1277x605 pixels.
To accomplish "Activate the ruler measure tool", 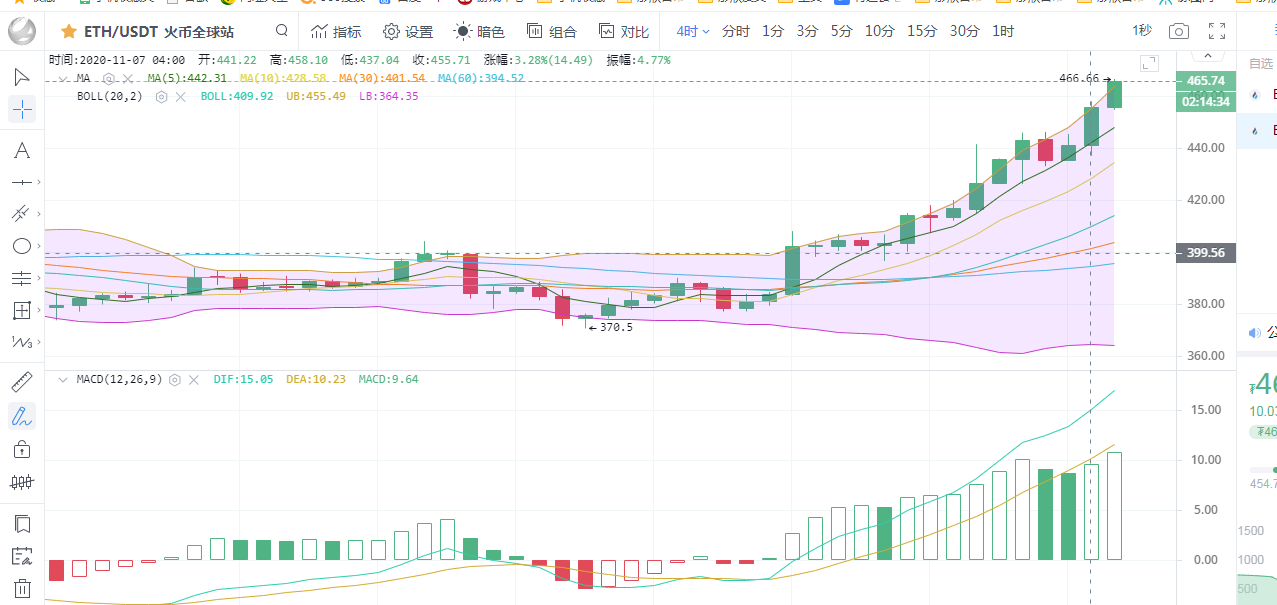I will click(x=22, y=381).
